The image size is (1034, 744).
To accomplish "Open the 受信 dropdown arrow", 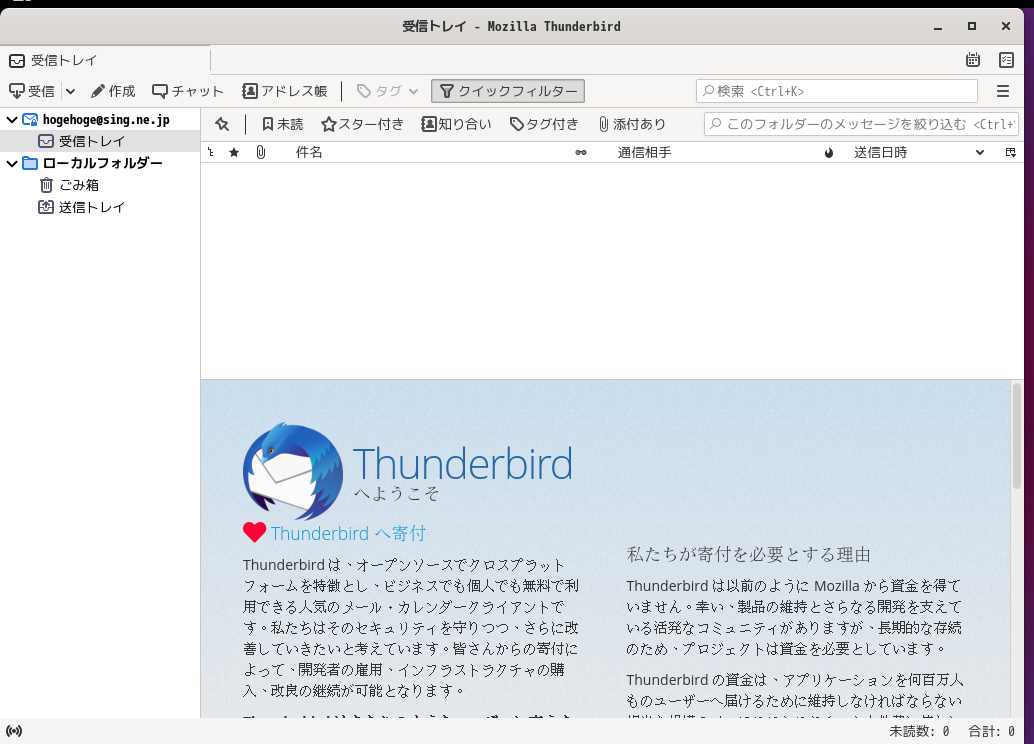I will pos(71,91).
